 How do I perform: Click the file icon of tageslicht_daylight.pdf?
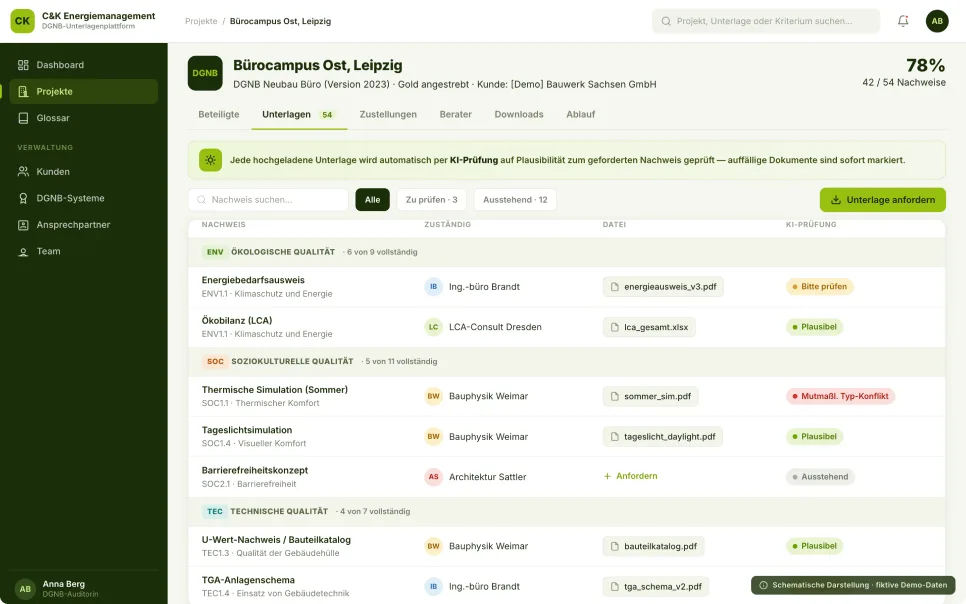coord(614,436)
